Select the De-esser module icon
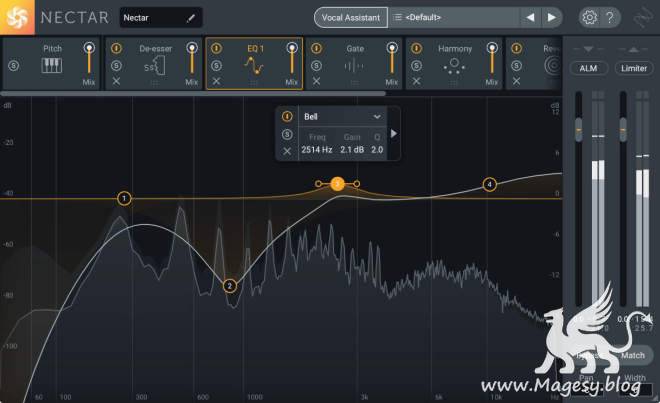Viewport: 660px width, 403px height. (155, 66)
